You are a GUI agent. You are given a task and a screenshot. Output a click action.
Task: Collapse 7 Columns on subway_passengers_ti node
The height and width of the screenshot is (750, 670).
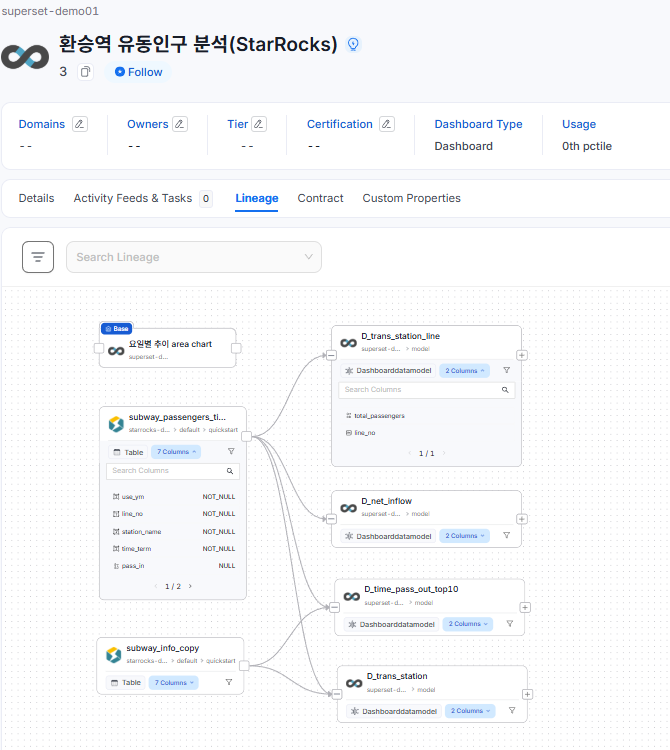(x=176, y=452)
